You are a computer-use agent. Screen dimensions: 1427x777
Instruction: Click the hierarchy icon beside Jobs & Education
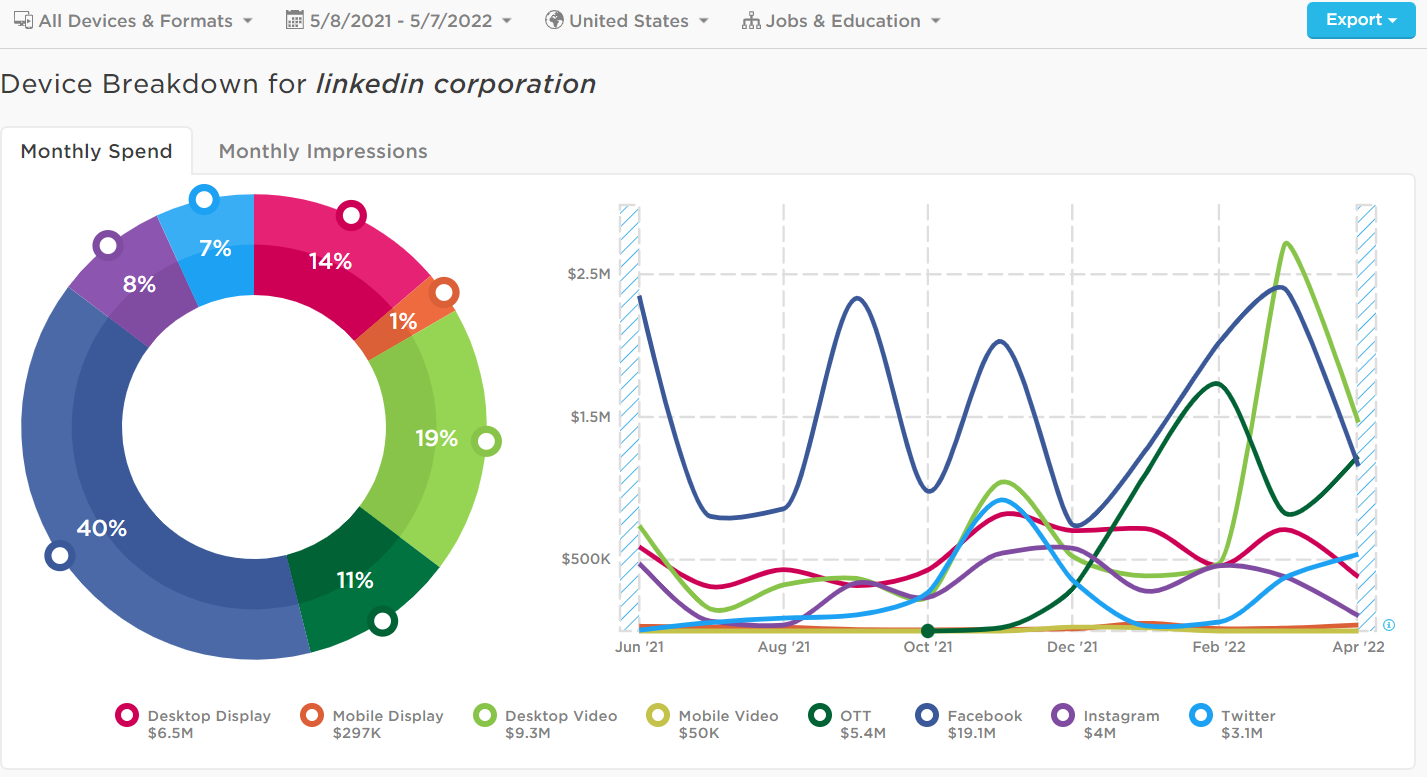click(751, 21)
